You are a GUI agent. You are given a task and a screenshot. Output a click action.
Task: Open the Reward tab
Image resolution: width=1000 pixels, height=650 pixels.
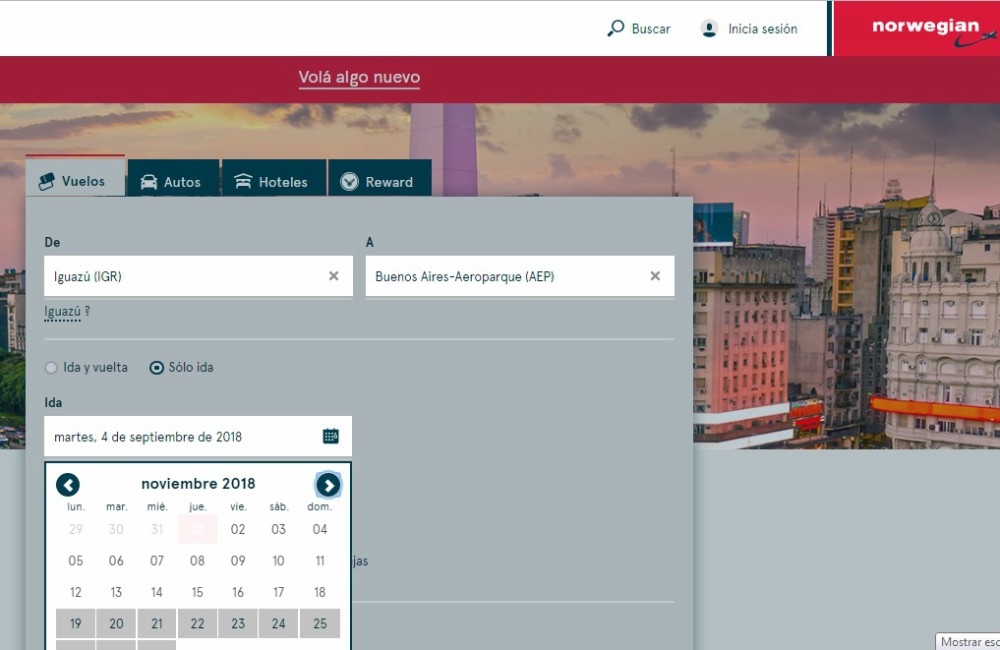pyautogui.click(x=378, y=182)
